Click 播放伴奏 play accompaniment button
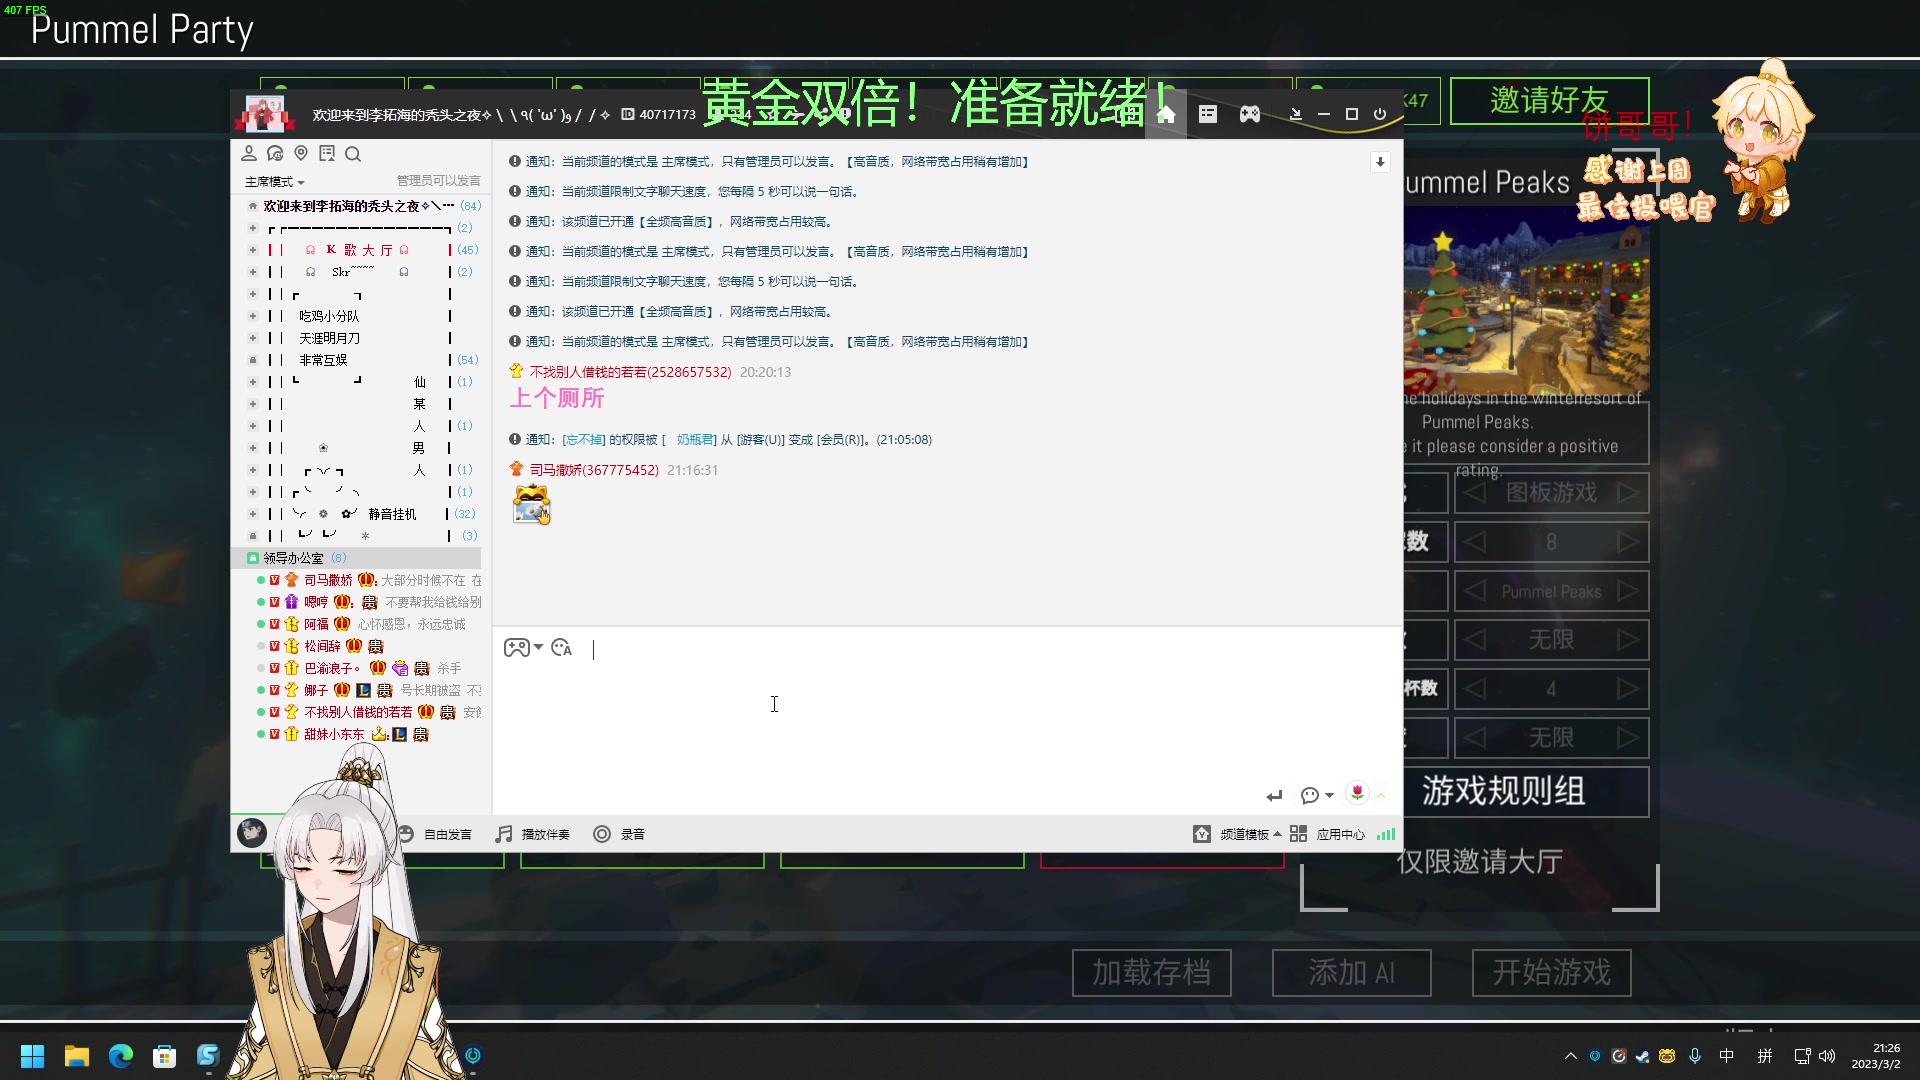The width and height of the screenshot is (1920, 1080). (x=533, y=834)
